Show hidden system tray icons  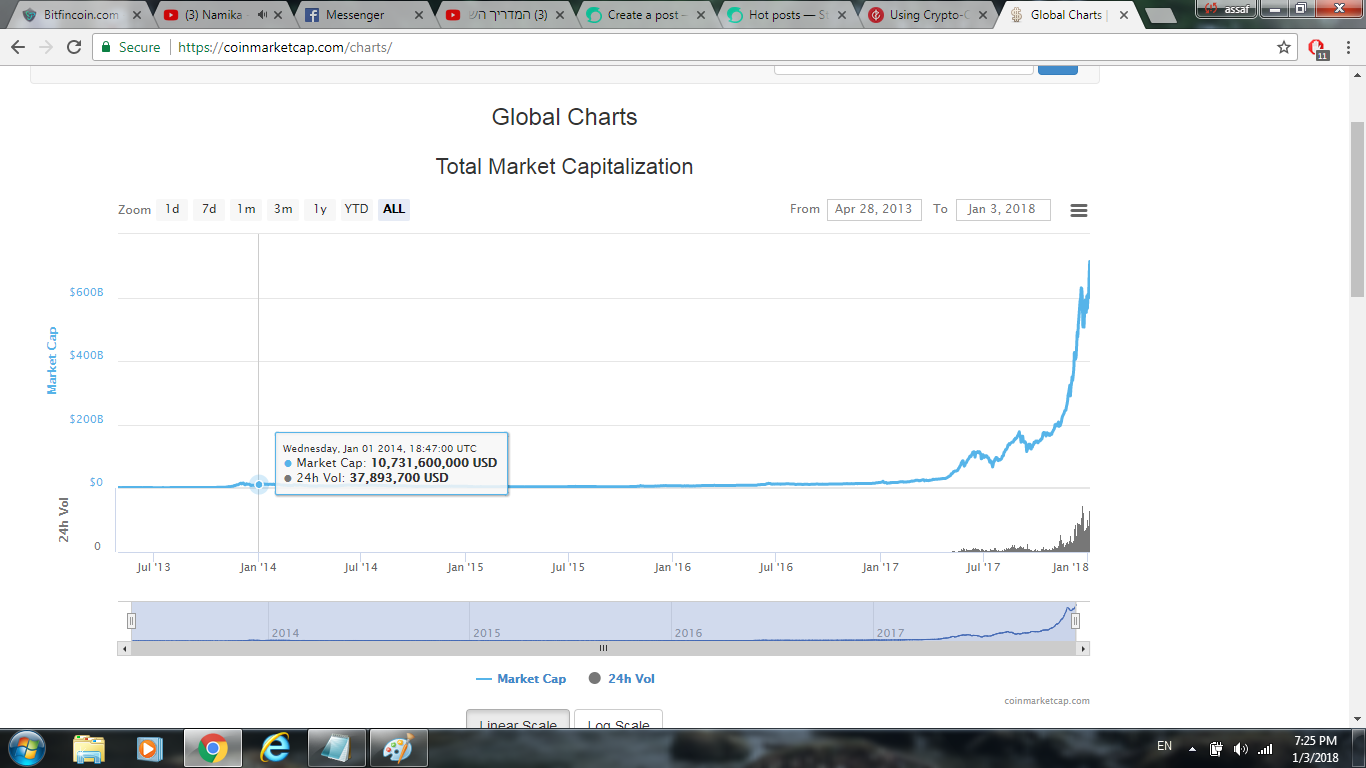[x=1192, y=748]
